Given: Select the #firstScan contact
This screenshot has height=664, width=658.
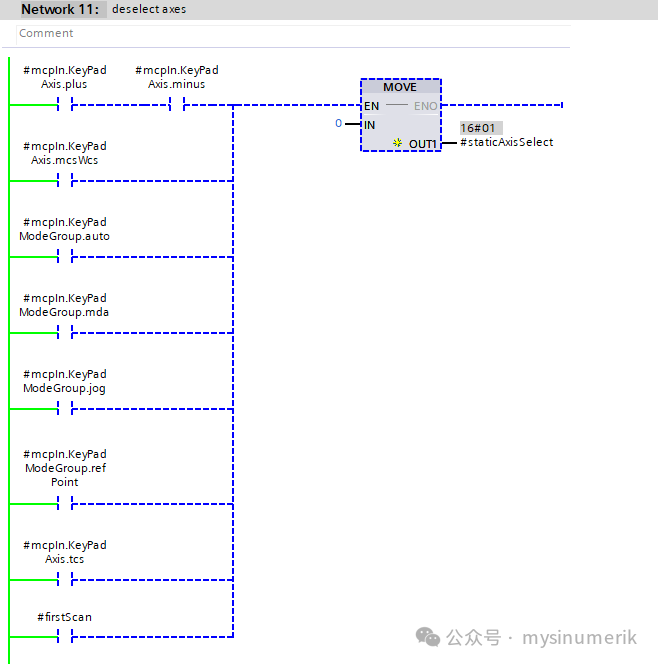Looking at the screenshot, I should (x=65, y=636).
